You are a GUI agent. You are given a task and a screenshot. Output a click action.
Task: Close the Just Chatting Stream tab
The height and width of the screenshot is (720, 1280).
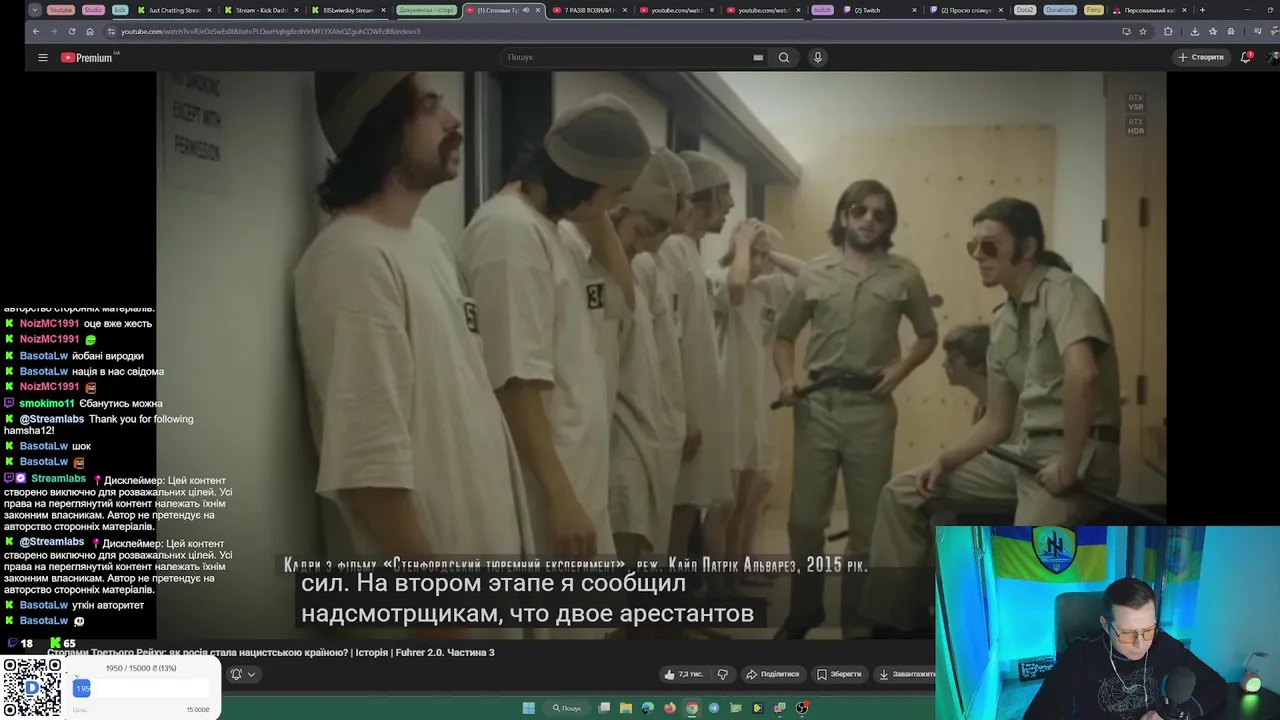209,10
